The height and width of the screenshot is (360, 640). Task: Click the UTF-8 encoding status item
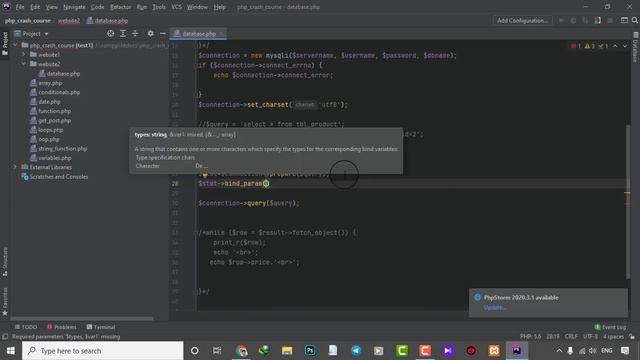tap(590, 337)
